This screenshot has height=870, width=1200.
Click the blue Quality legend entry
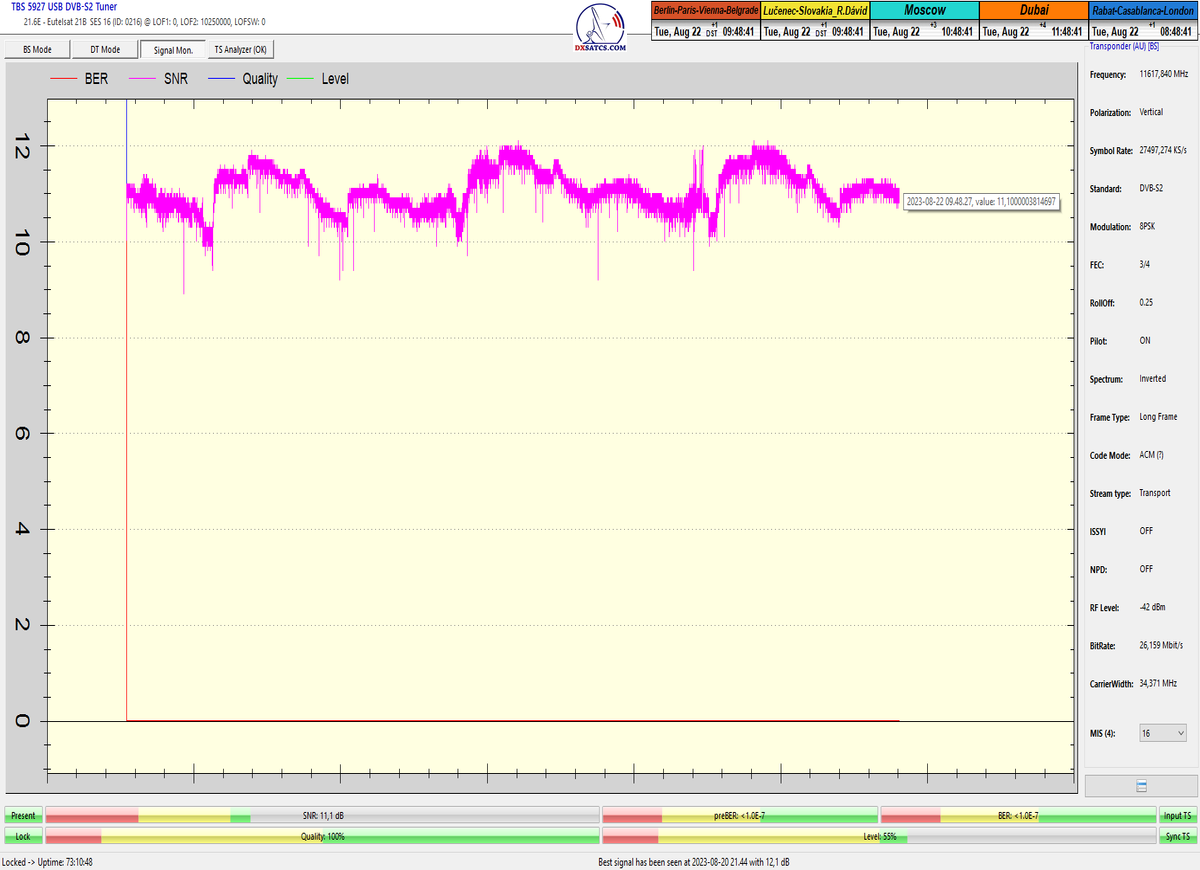coord(243,79)
